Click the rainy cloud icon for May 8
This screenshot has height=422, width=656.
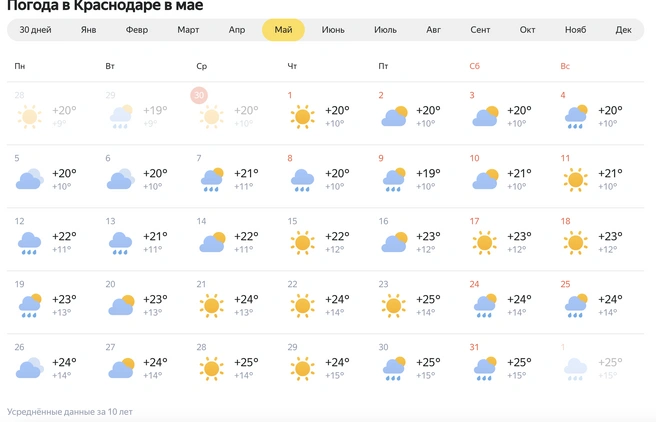pyautogui.click(x=302, y=180)
